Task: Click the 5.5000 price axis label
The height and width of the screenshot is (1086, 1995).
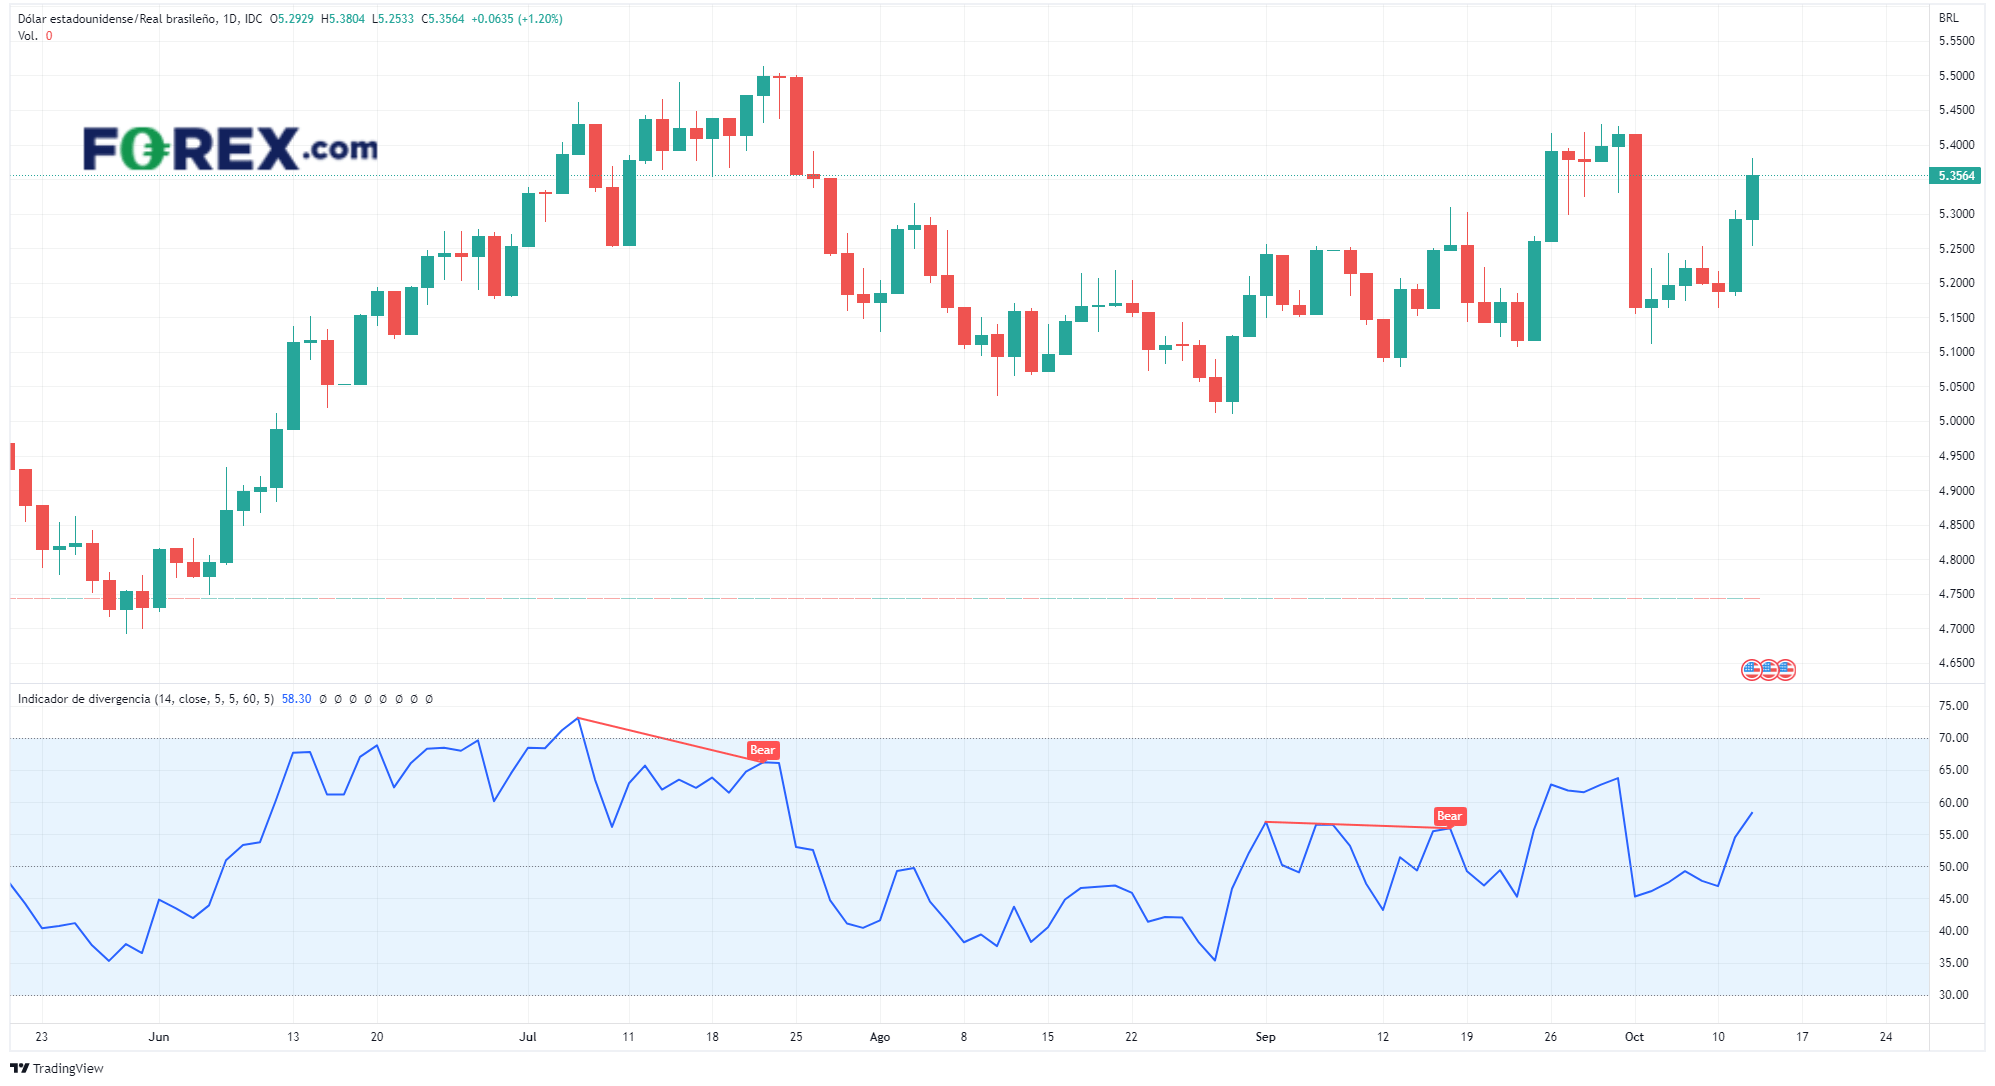Action: pyautogui.click(x=1956, y=76)
